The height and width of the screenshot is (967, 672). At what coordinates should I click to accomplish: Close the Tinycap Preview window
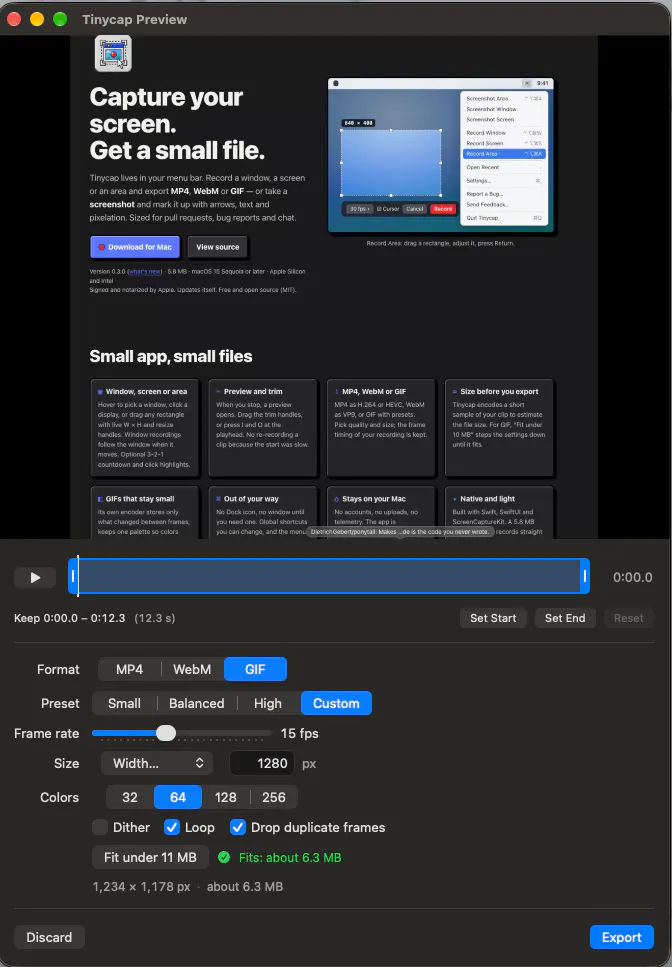click(x=14, y=19)
